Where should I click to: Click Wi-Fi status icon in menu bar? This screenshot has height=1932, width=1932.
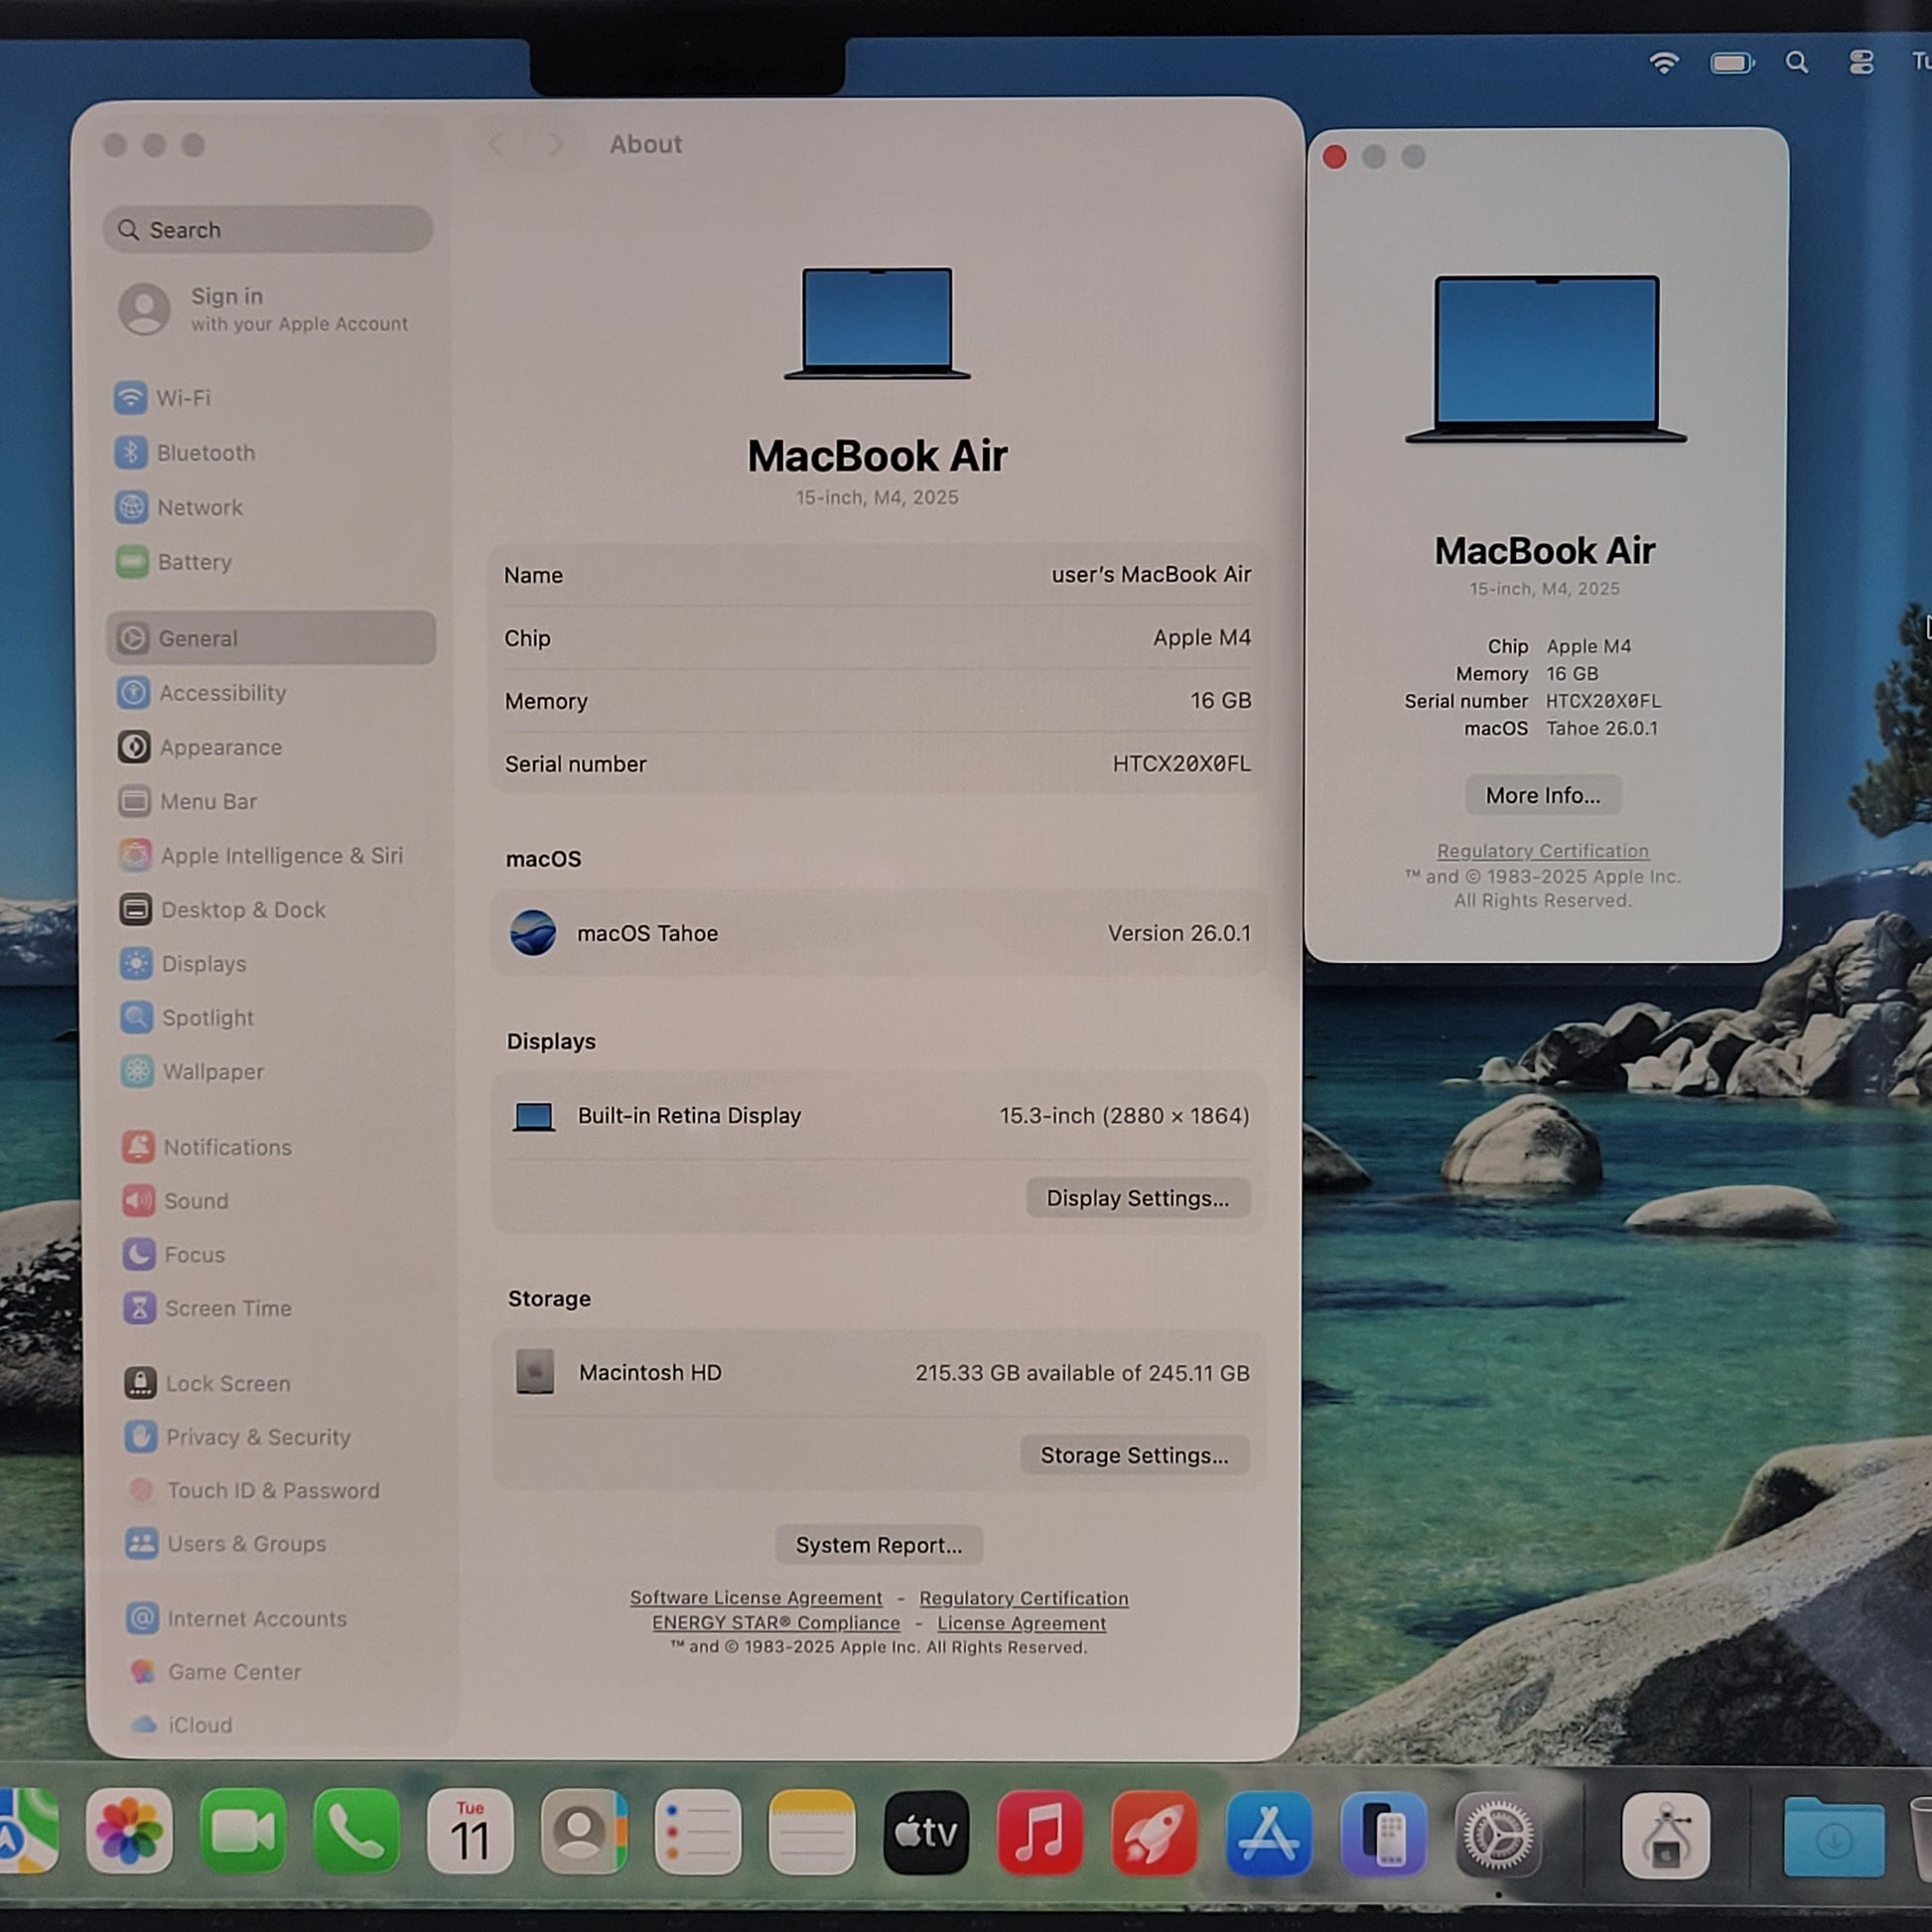pyautogui.click(x=1664, y=63)
